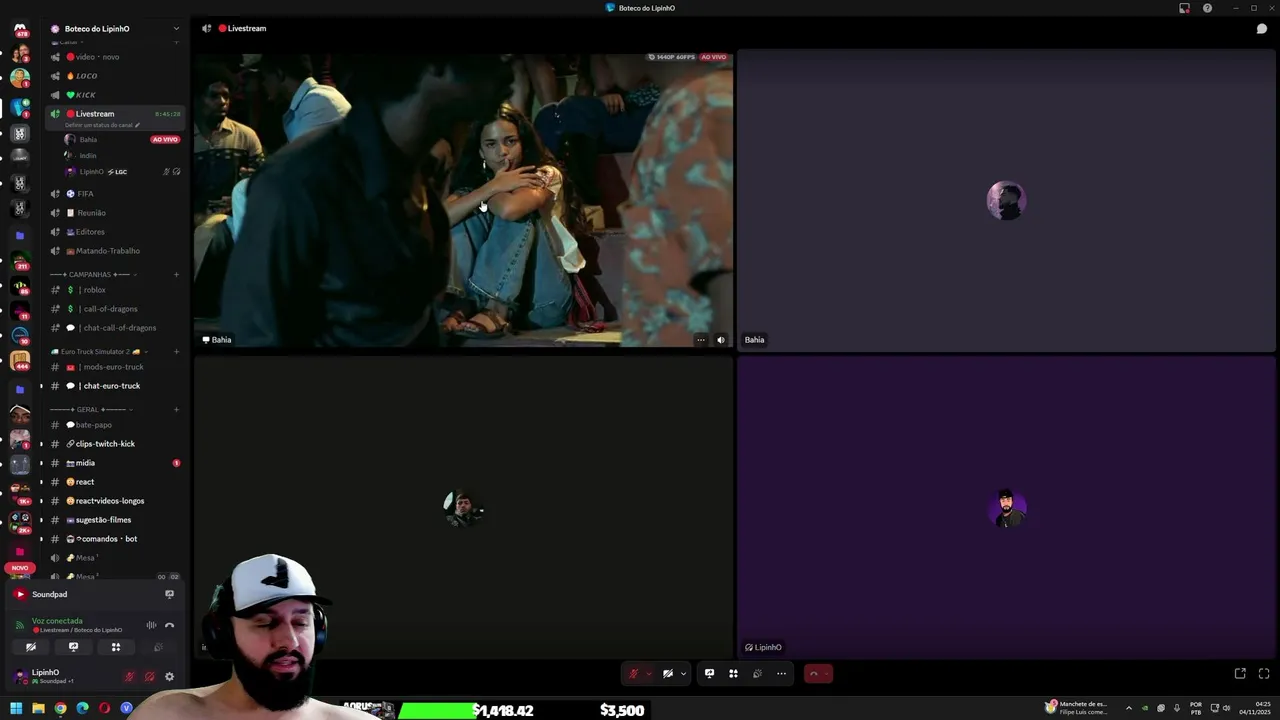Screen dimensions: 1280x720
Task: Open Bahia's stream options three-dot menu
Action: point(701,340)
